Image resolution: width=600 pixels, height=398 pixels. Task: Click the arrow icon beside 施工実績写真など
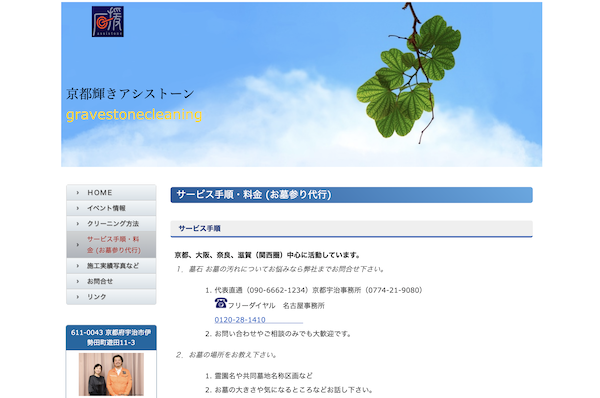[x=78, y=266]
